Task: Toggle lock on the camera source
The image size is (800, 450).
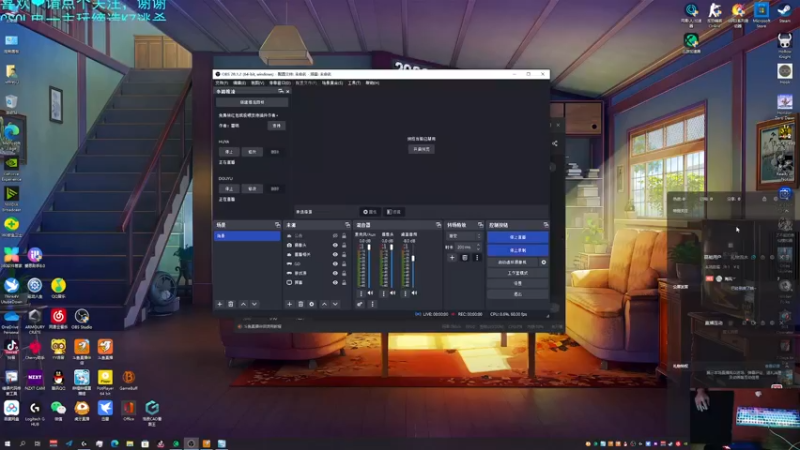Action: 344,245
